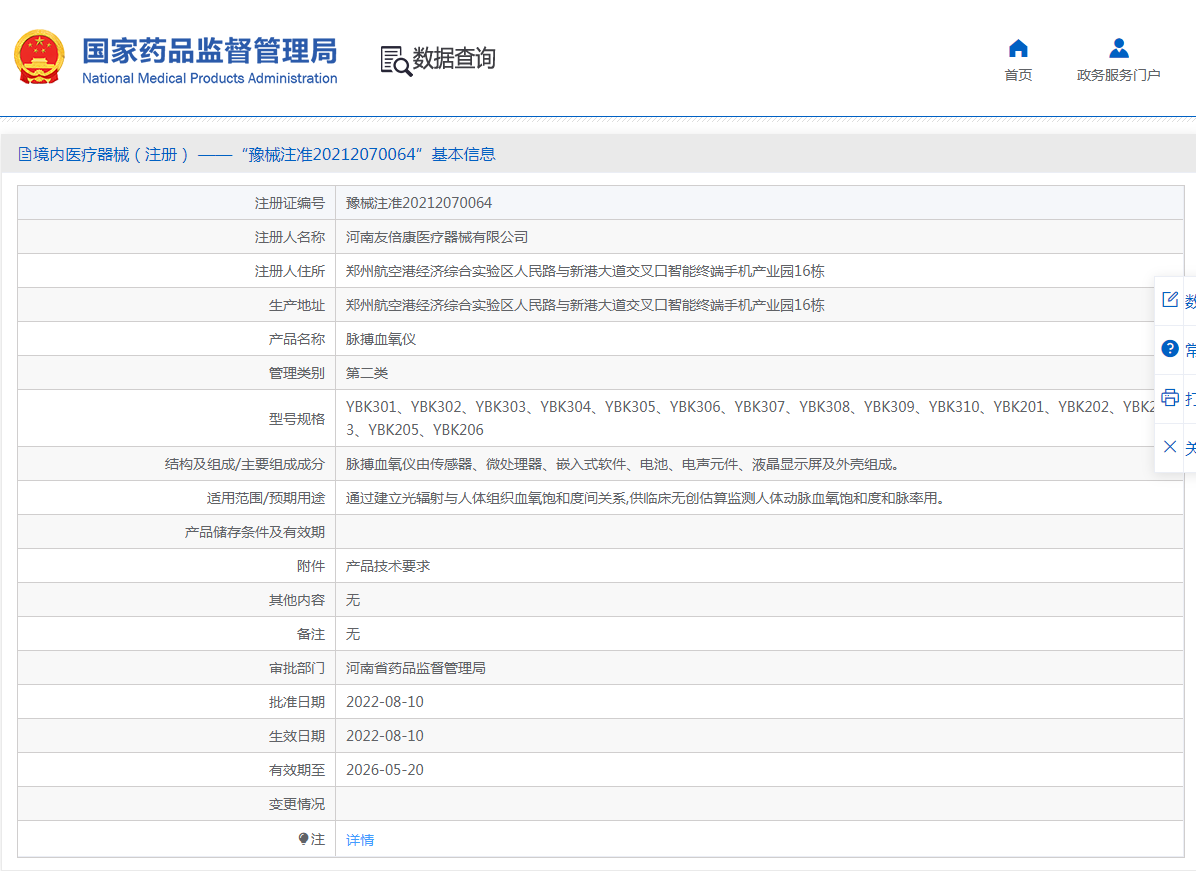This screenshot has width=1196, height=871.
Task: Click the 数据查询 heading text
Action: 454,59
